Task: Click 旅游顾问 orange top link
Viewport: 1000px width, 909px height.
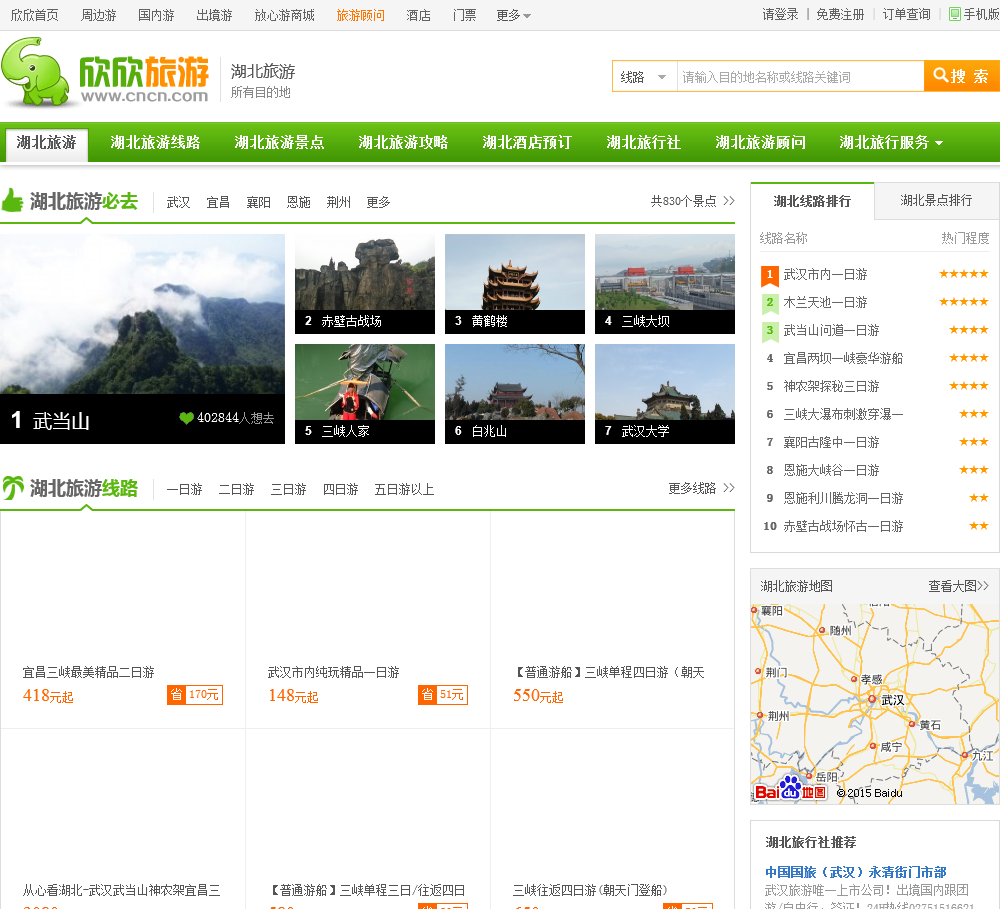Action: coord(360,15)
